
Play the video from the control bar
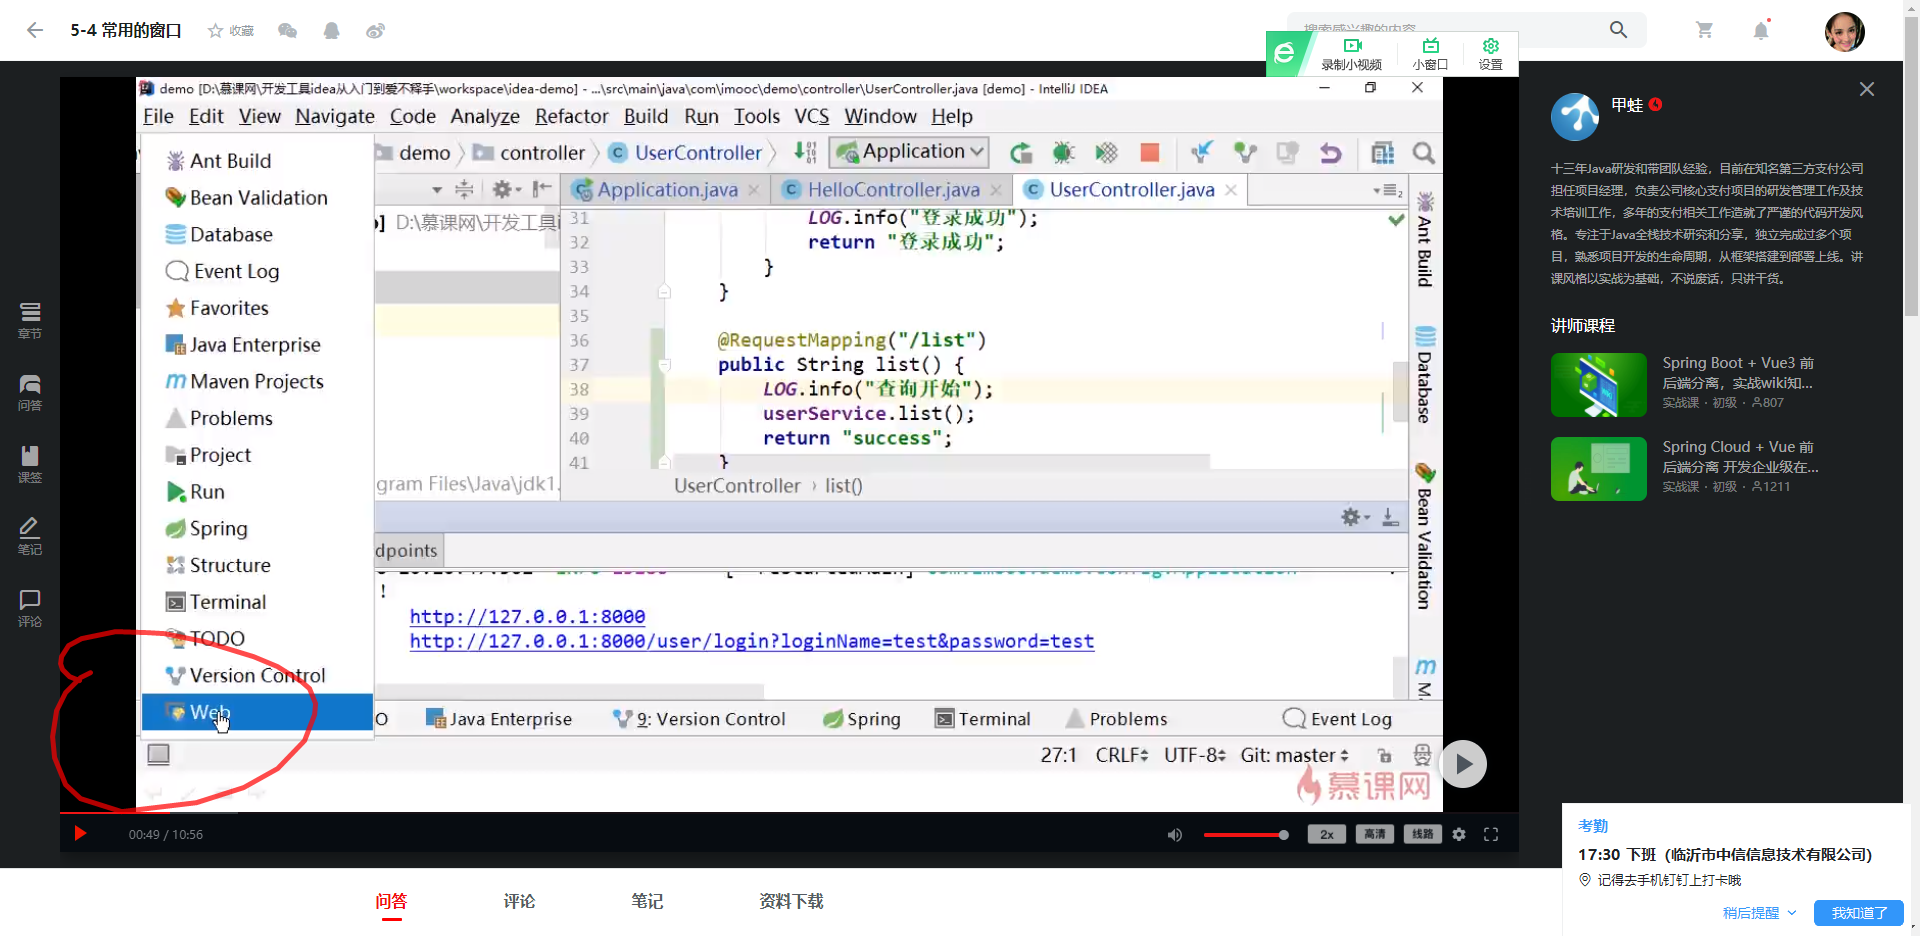(80, 834)
